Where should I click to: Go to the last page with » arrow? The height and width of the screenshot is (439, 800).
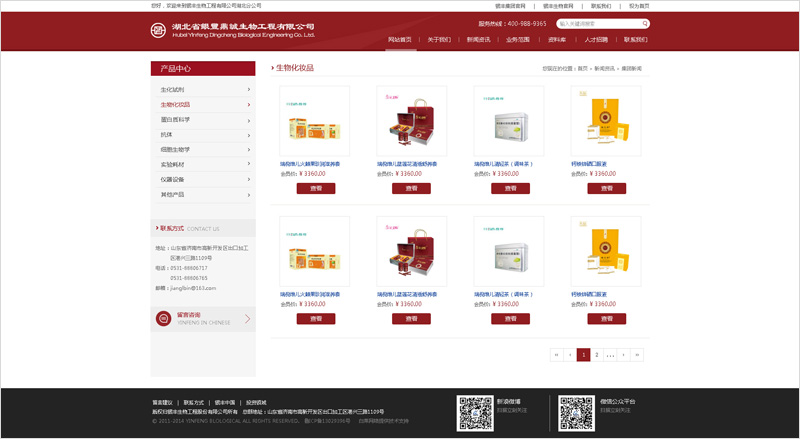pyautogui.click(x=636, y=354)
